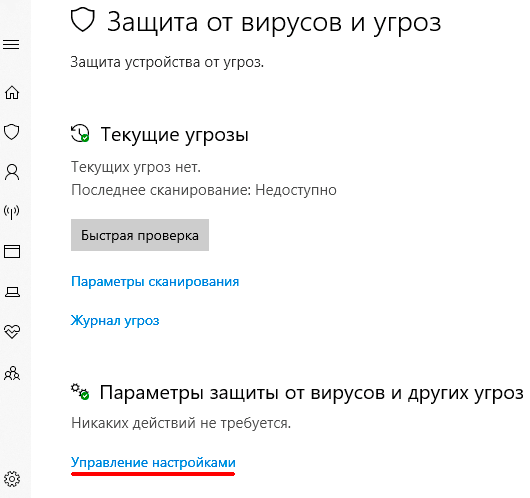Open account protection person icon

pyautogui.click(x=12, y=172)
